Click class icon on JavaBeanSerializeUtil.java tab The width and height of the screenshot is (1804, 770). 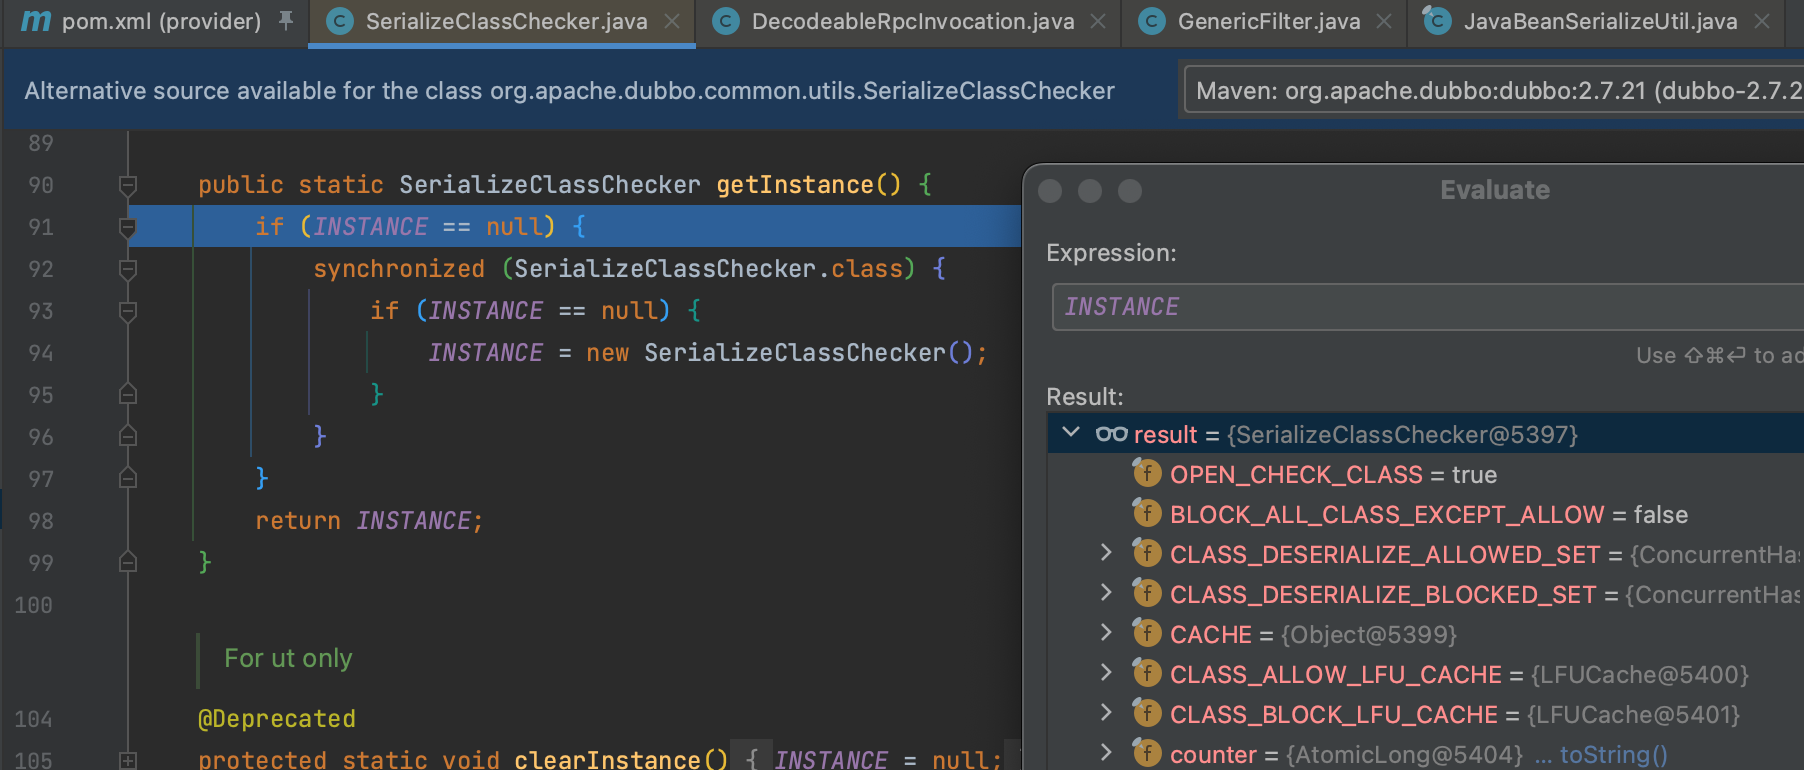[1438, 21]
